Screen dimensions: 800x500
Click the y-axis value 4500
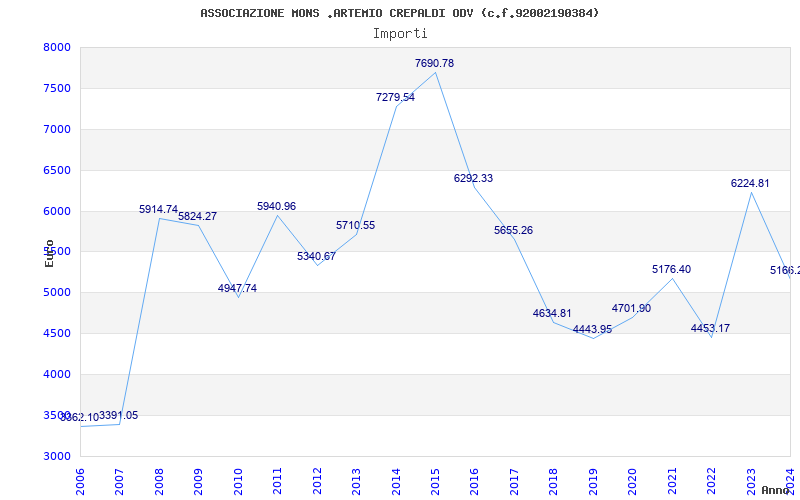click(57, 333)
